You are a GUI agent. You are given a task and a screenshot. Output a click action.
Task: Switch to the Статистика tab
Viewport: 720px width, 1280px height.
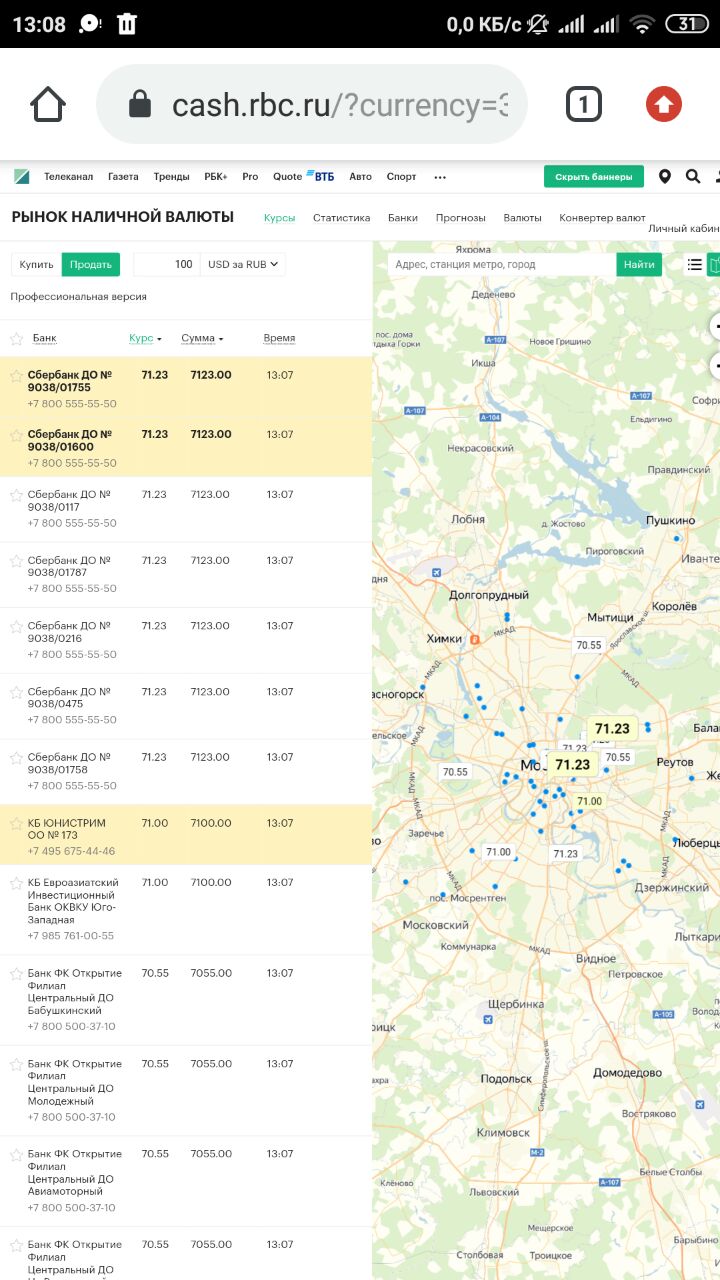pyautogui.click(x=341, y=218)
